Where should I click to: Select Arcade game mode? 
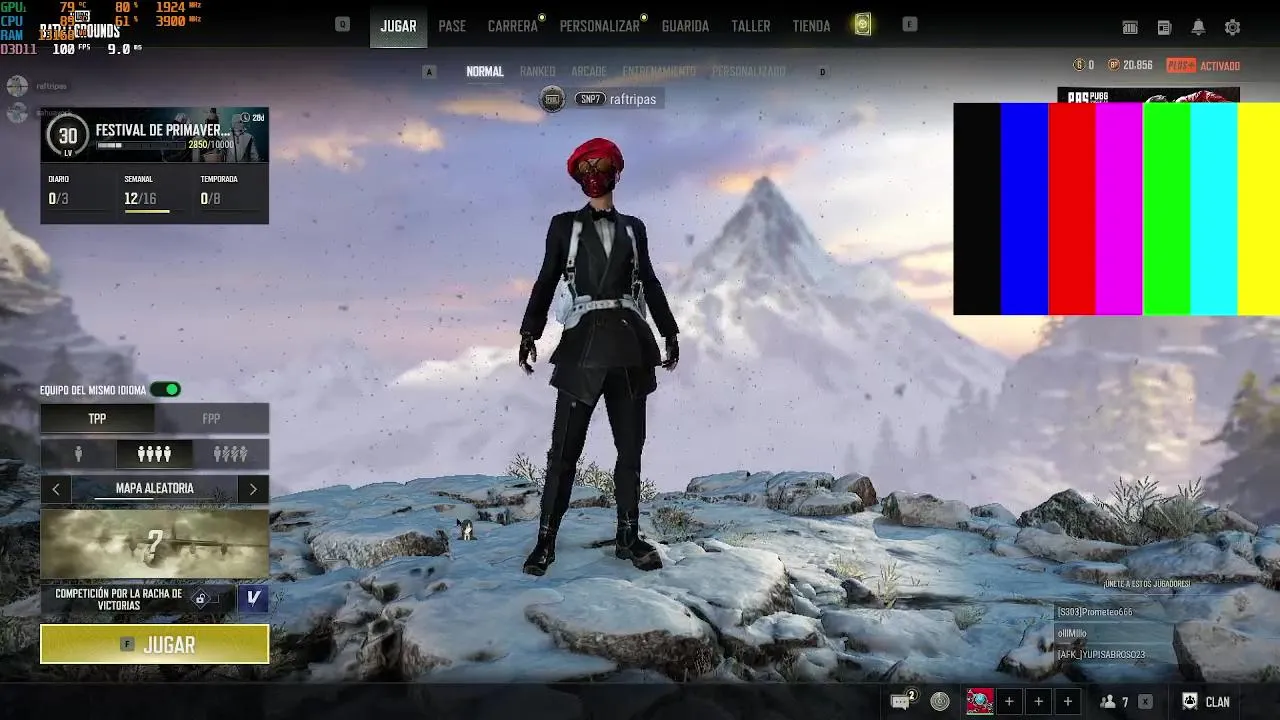(x=589, y=71)
